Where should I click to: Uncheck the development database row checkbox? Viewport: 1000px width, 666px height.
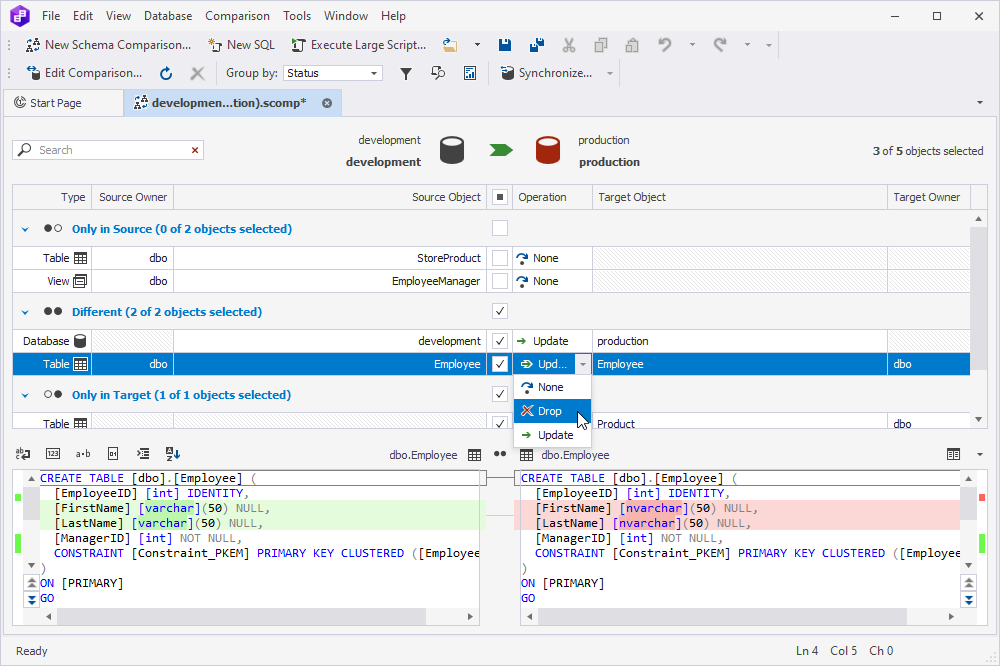coord(500,341)
